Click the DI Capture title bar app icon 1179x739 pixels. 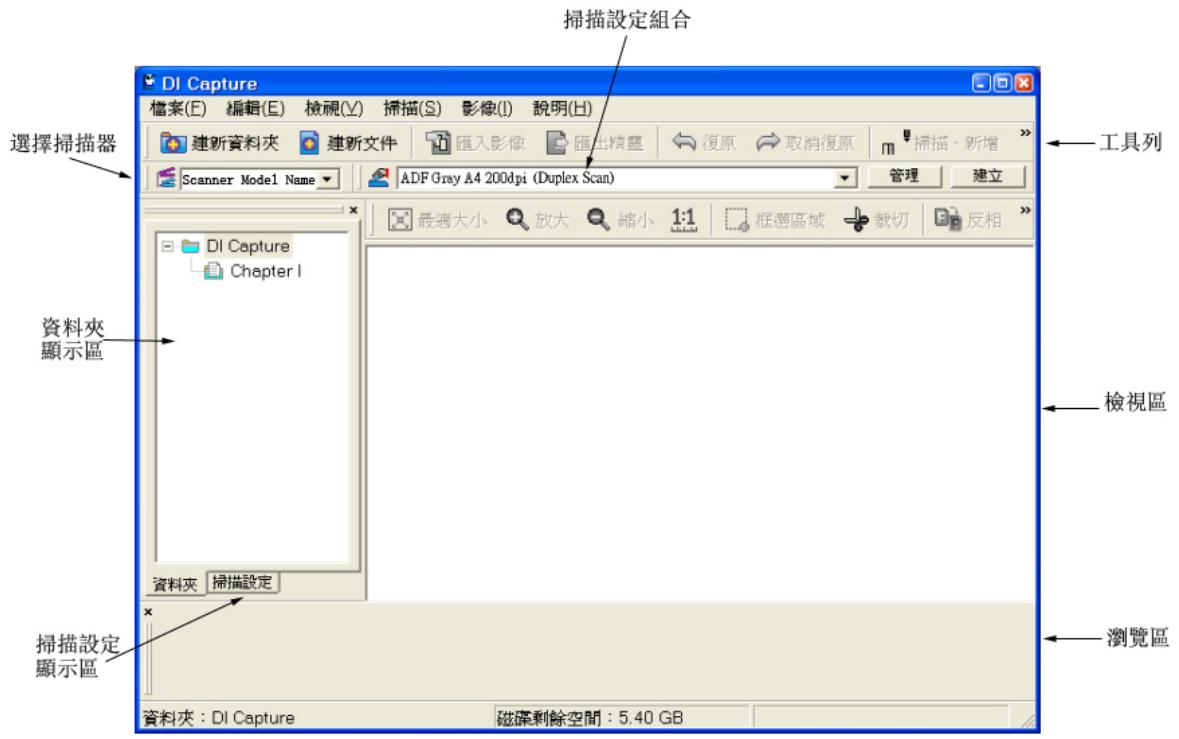click(149, 81)
